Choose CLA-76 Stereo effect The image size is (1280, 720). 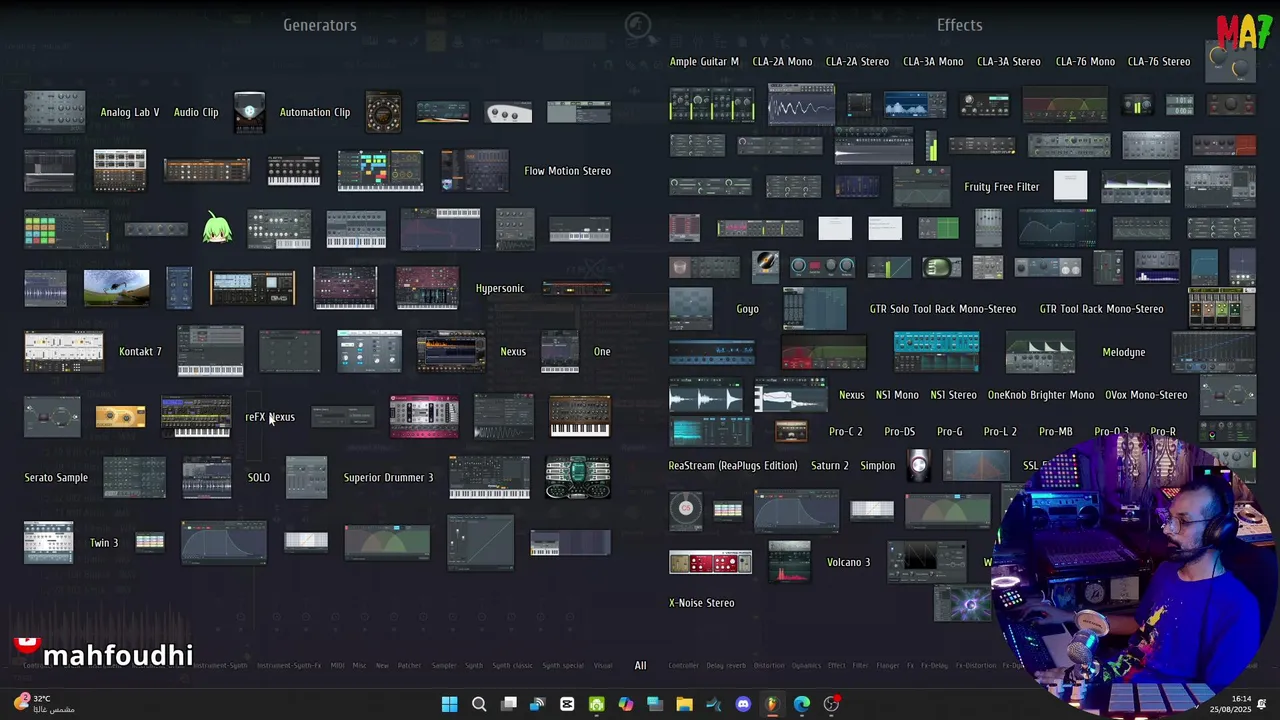point(1159,61)
